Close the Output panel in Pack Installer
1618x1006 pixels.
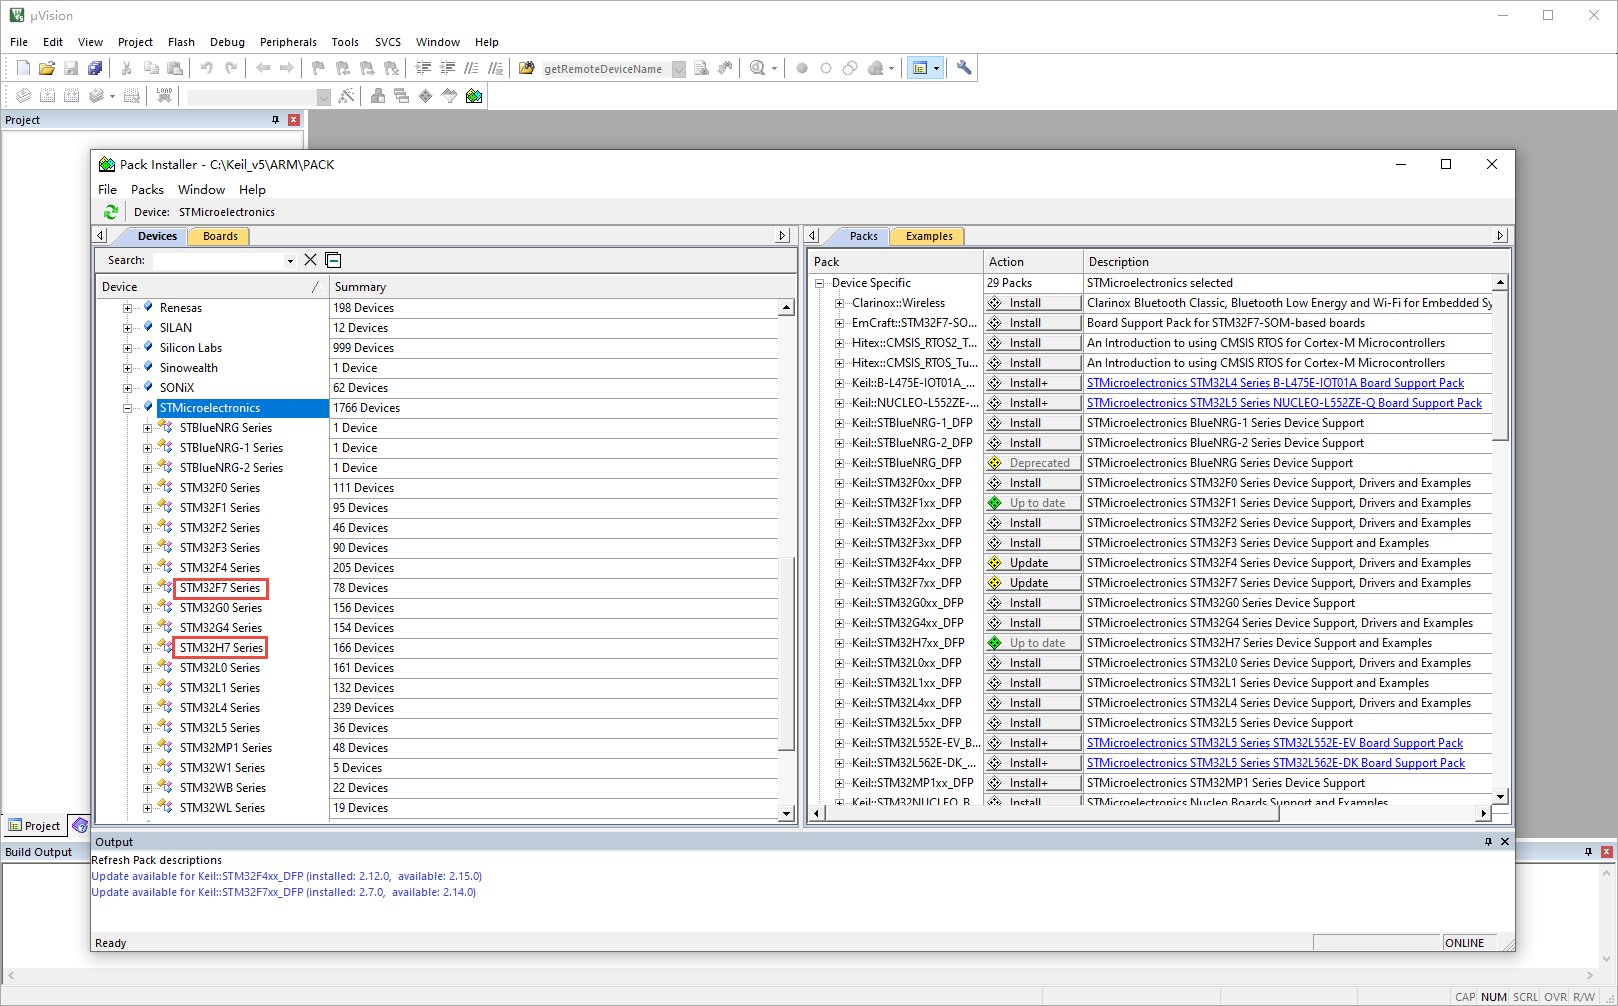(1504, 842)
